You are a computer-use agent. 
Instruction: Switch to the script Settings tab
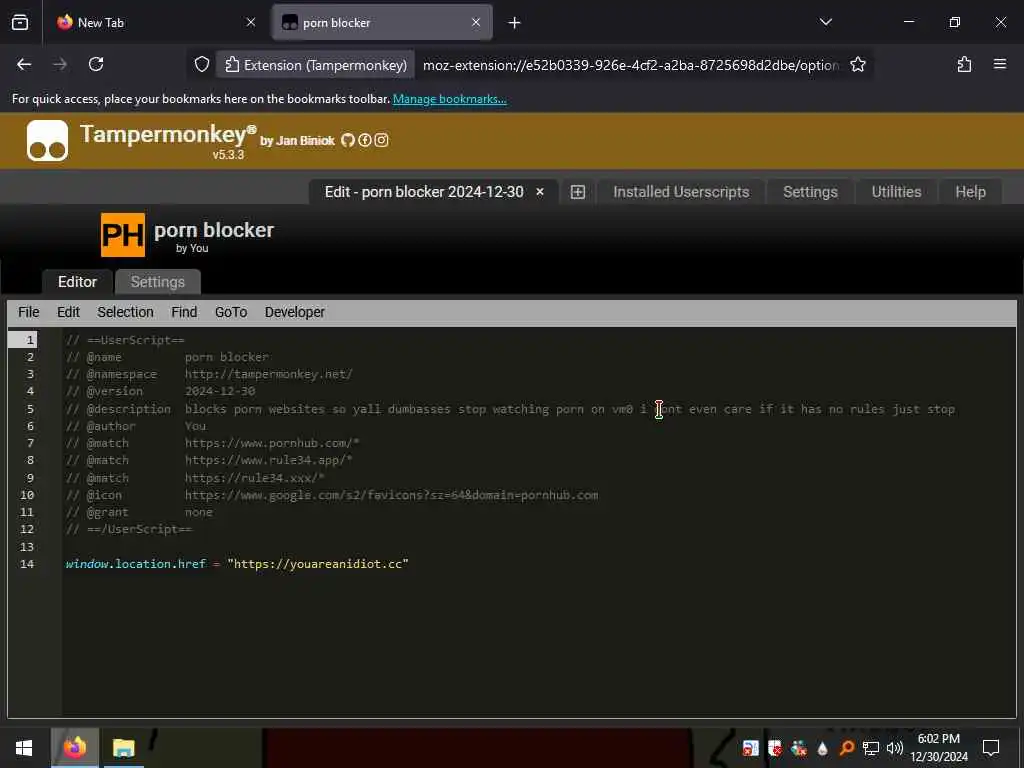point(157,281)
